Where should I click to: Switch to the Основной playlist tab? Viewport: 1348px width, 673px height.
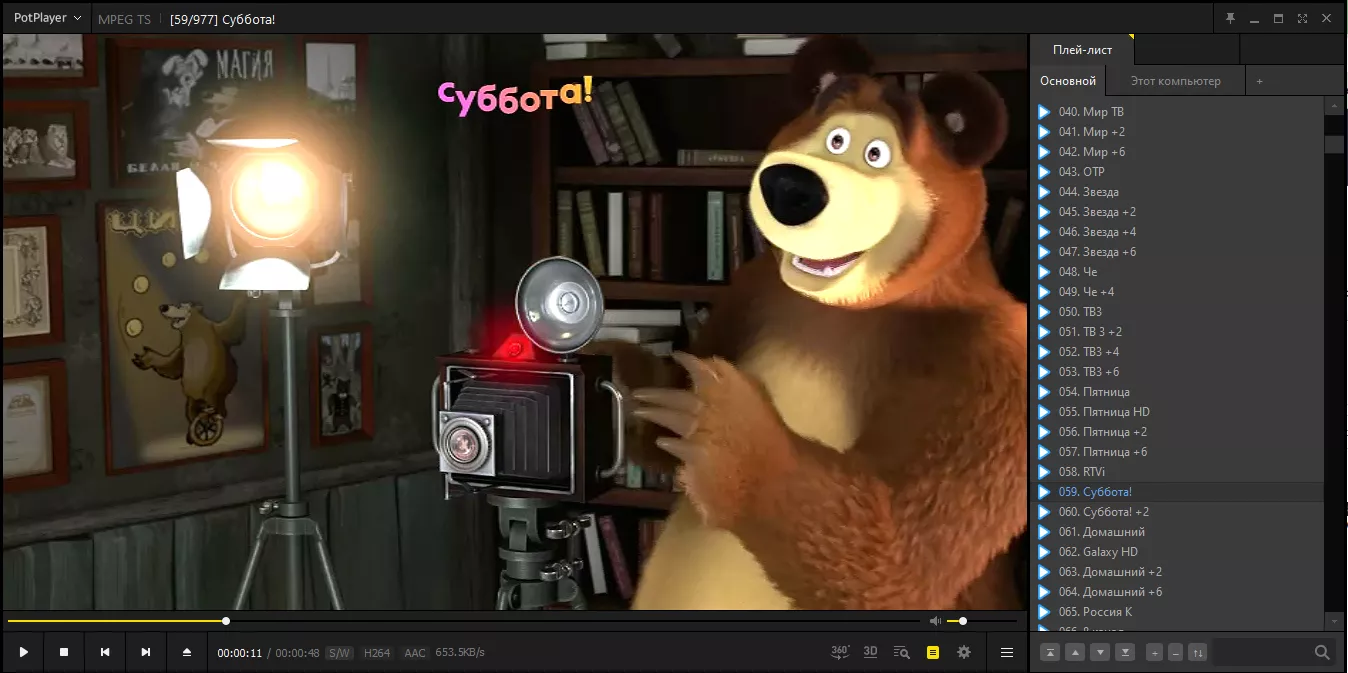click(1068, 81)
